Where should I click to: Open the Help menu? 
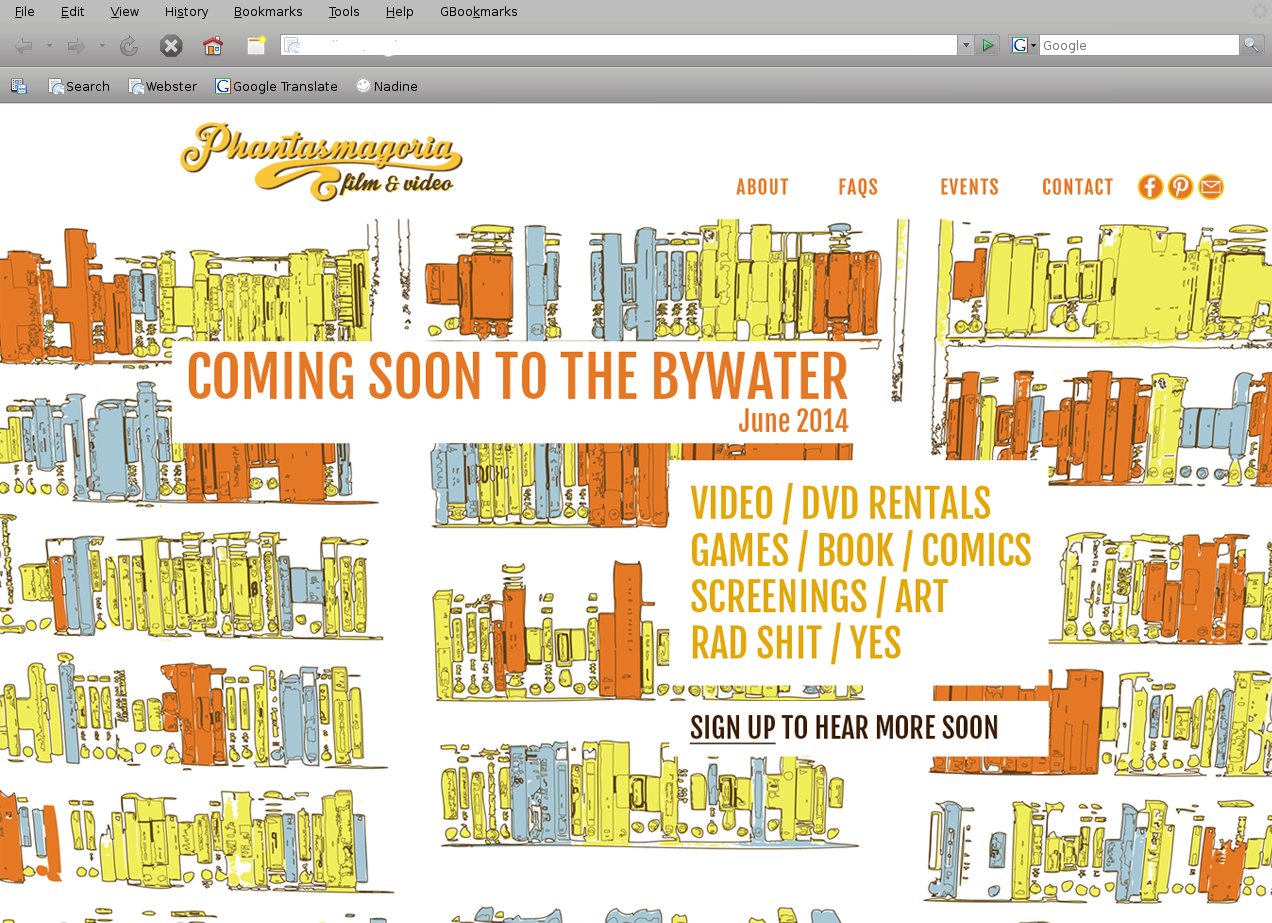[x=399, y=12]
